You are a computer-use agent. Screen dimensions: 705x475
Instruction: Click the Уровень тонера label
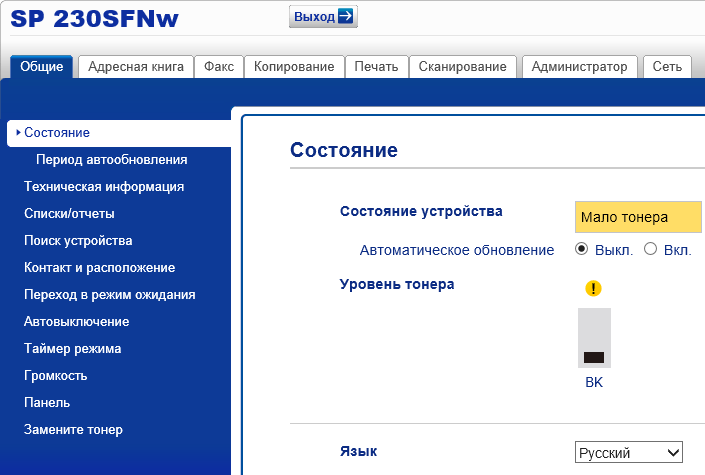tap(397, 284)
